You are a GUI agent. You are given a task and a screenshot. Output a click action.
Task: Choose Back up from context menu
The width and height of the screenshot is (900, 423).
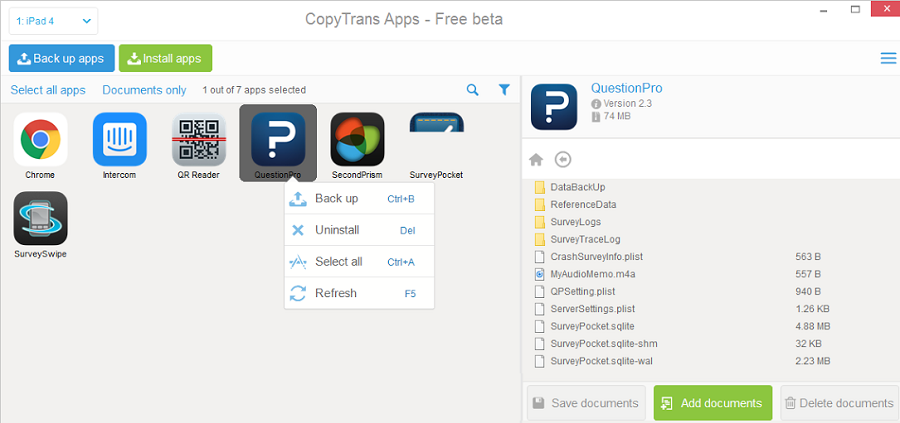[x=336, y=199]
